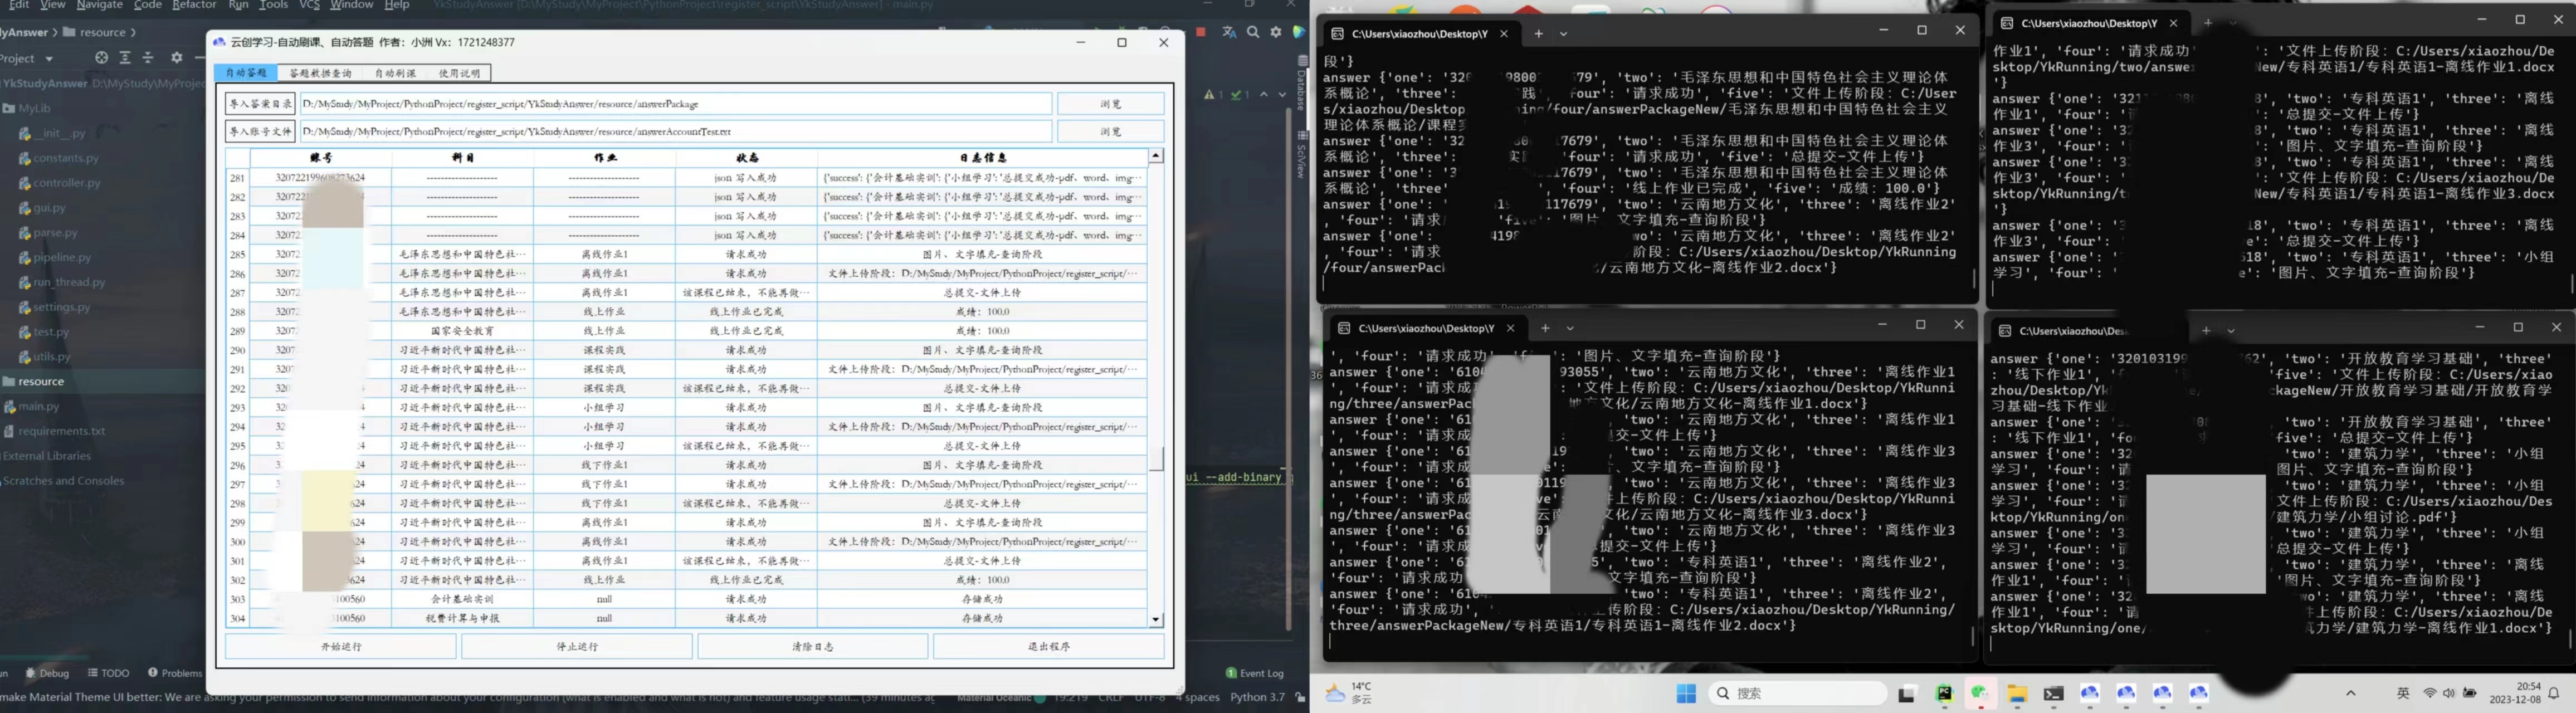Click the 导入账号文件 button
This screenshot has height=713, width=2576.
pos(260,131)
